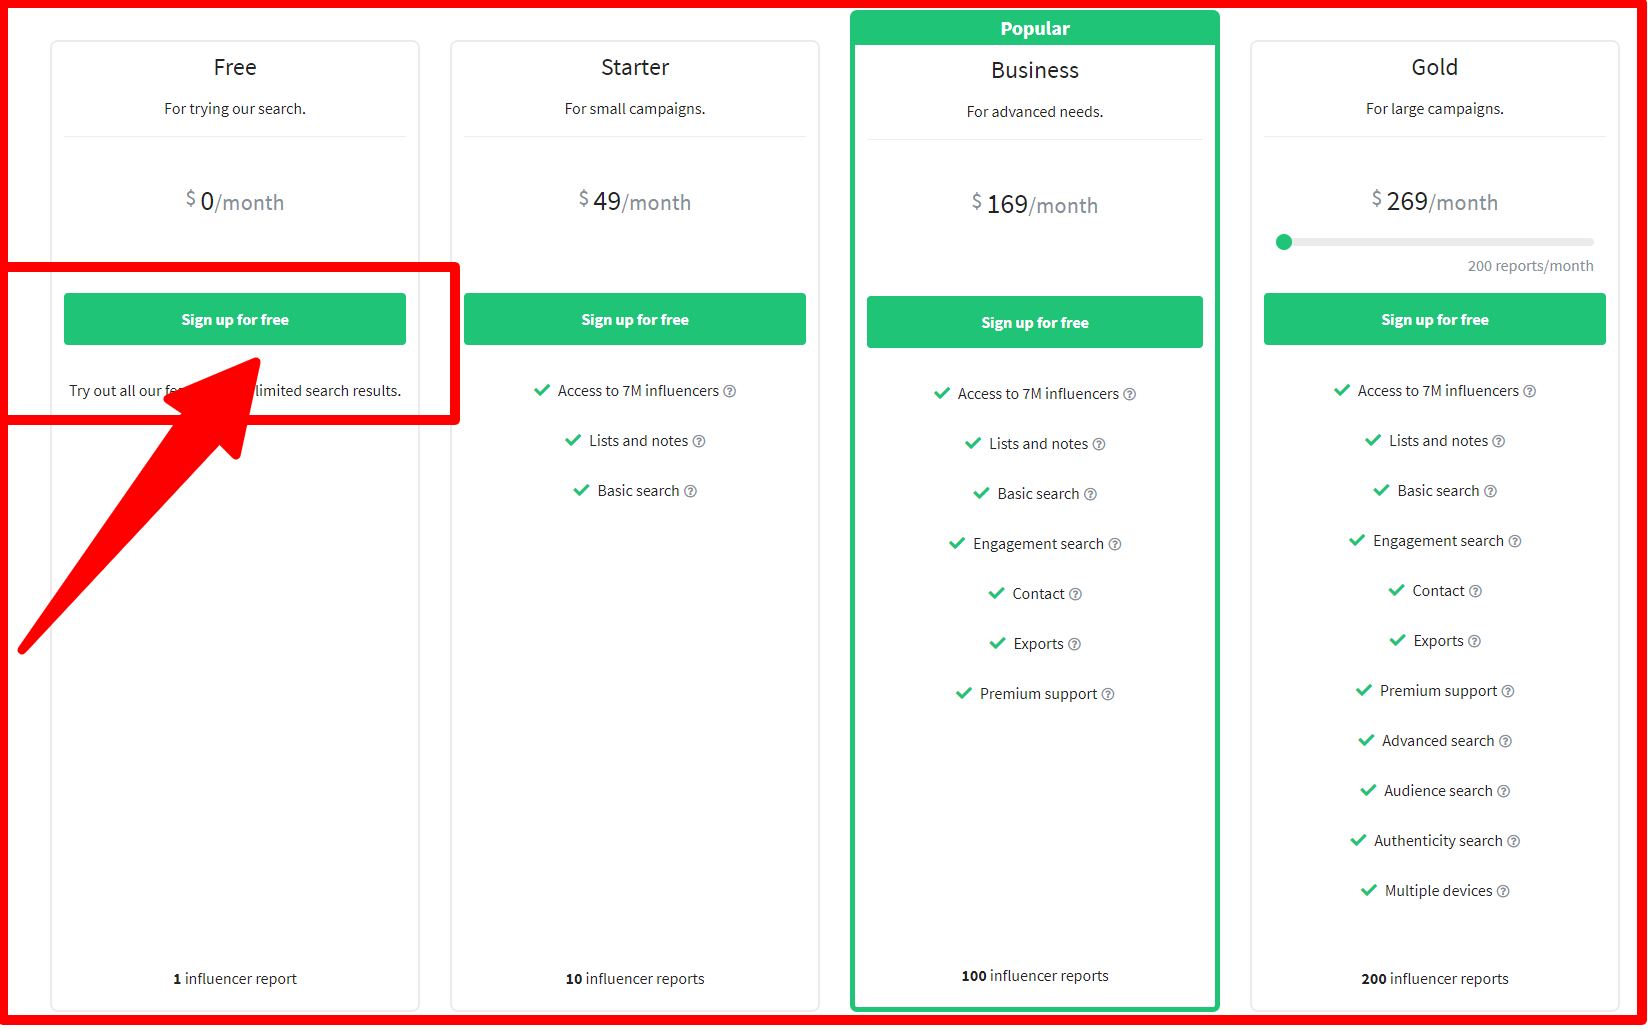Sign up for free on the Gold plan
This screenshot has height=1029, width=1648.
(x=1434, y=319)
